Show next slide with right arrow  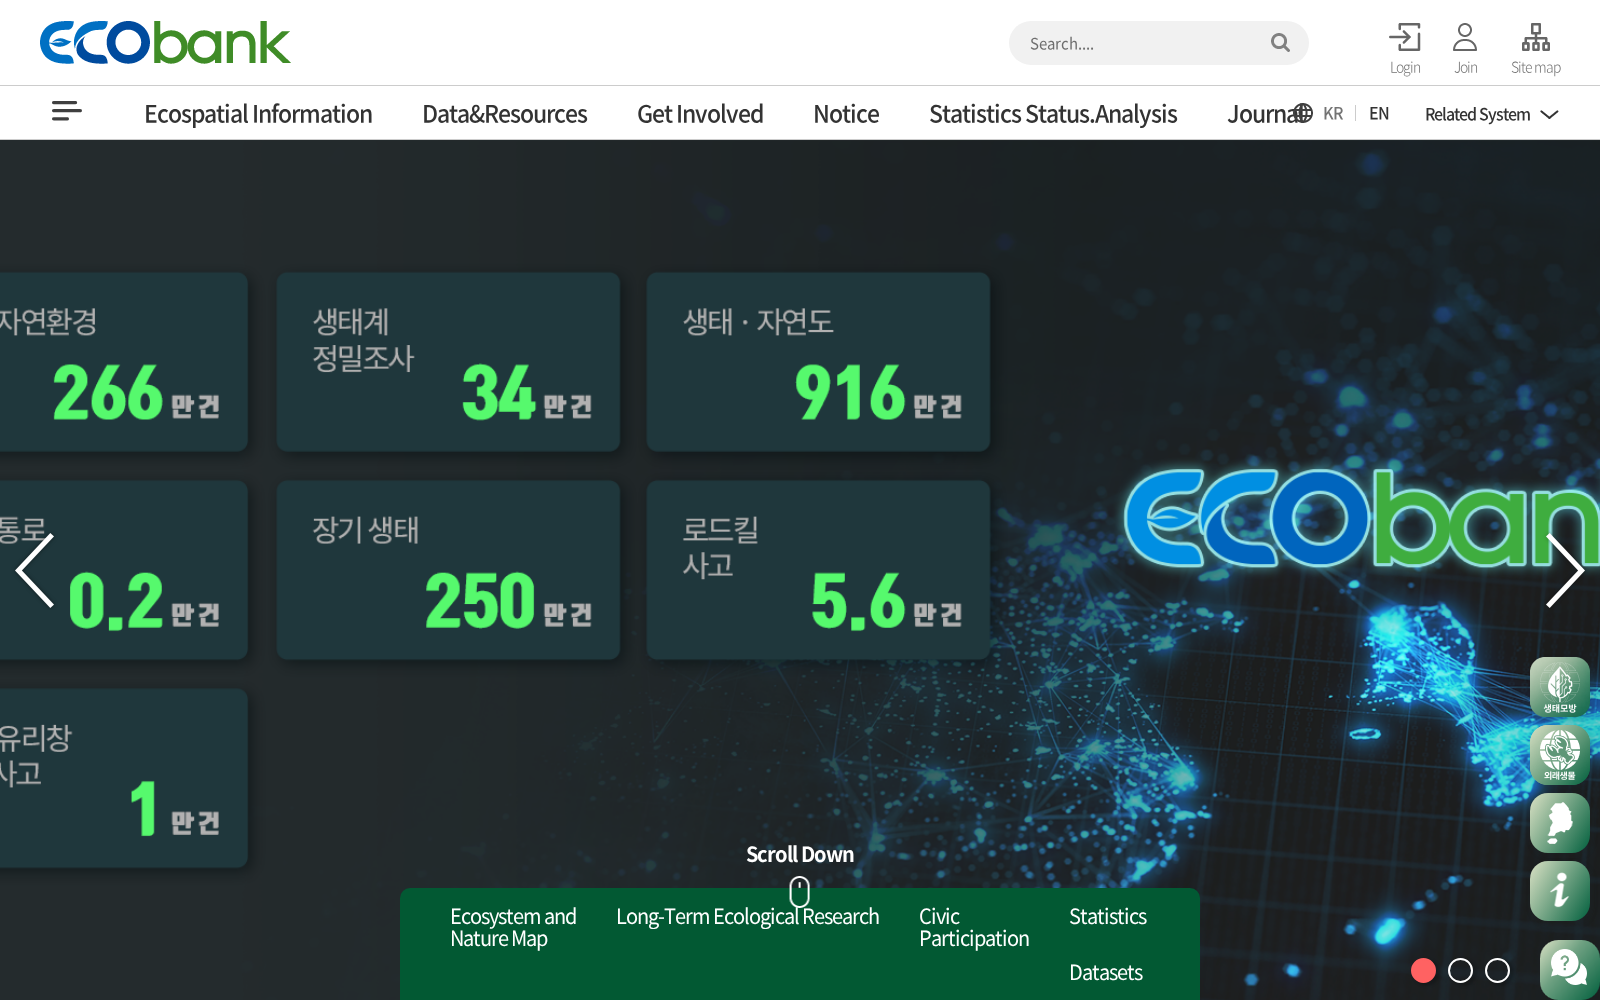(x=1565, y=570)
